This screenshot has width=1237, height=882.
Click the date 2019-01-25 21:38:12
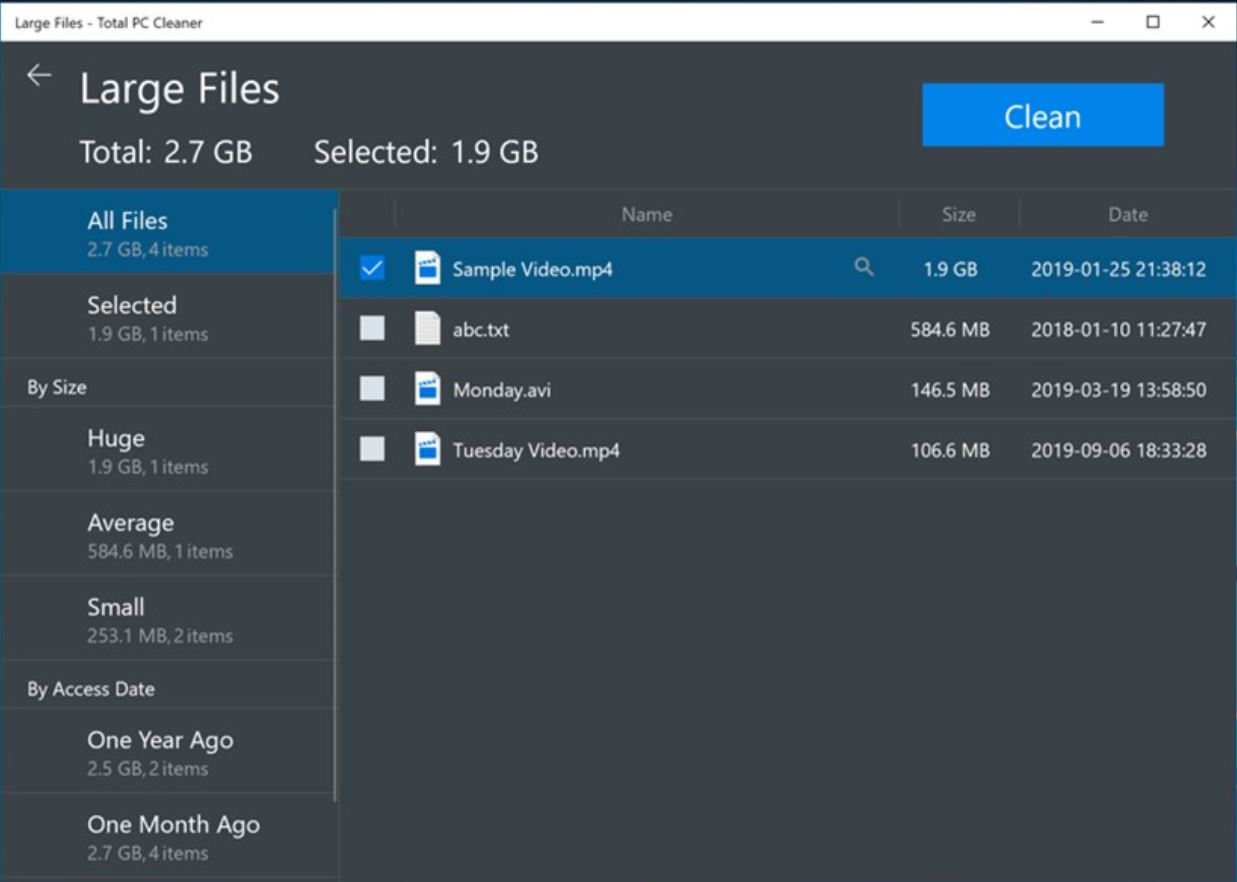click(1119, 269)
